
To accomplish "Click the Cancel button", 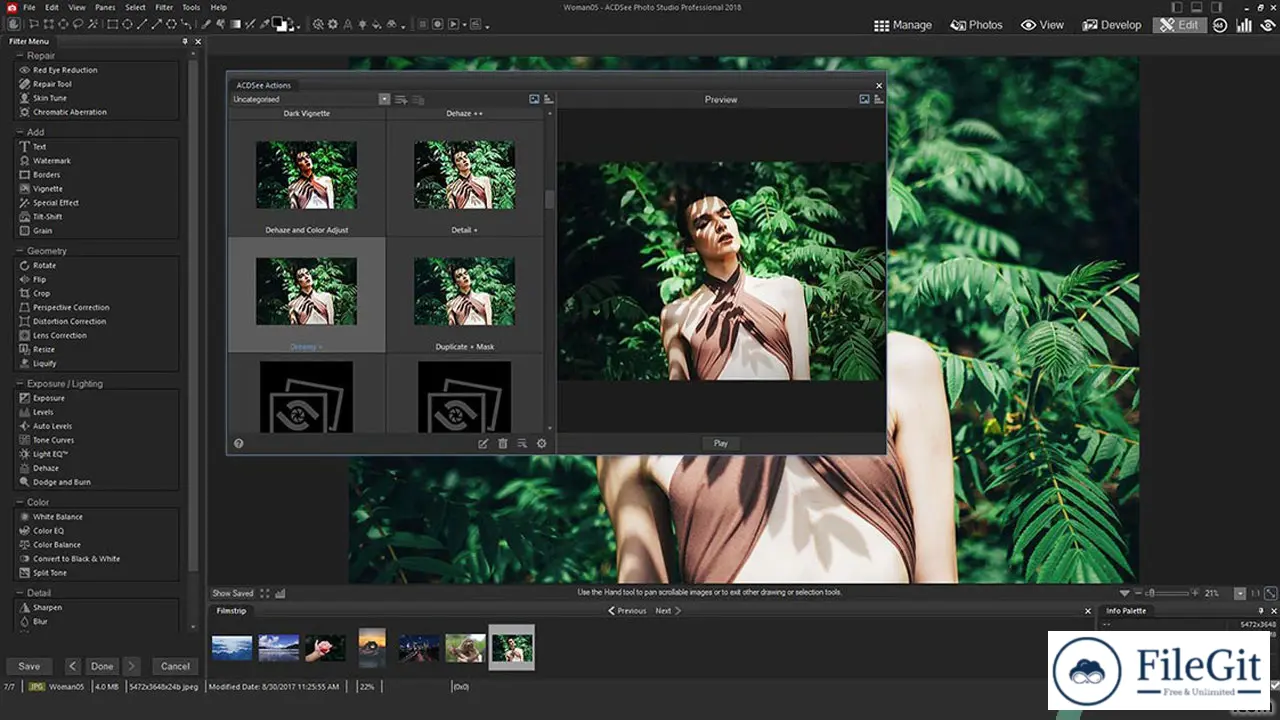I will pyautogui.click(x=175, y=666).
